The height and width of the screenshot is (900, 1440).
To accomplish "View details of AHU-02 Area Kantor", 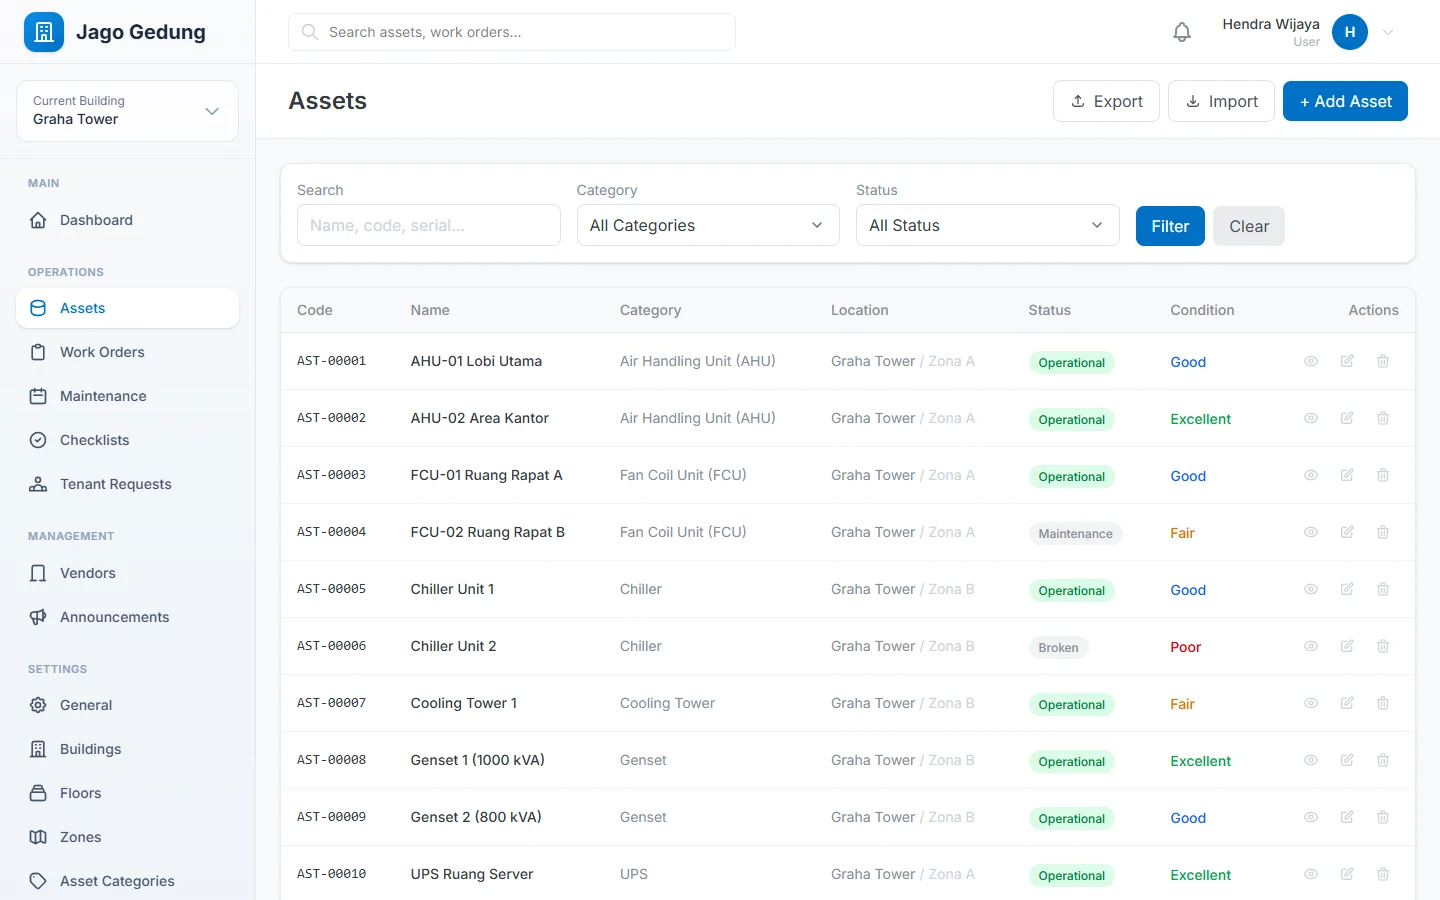I will [1311, 418].
